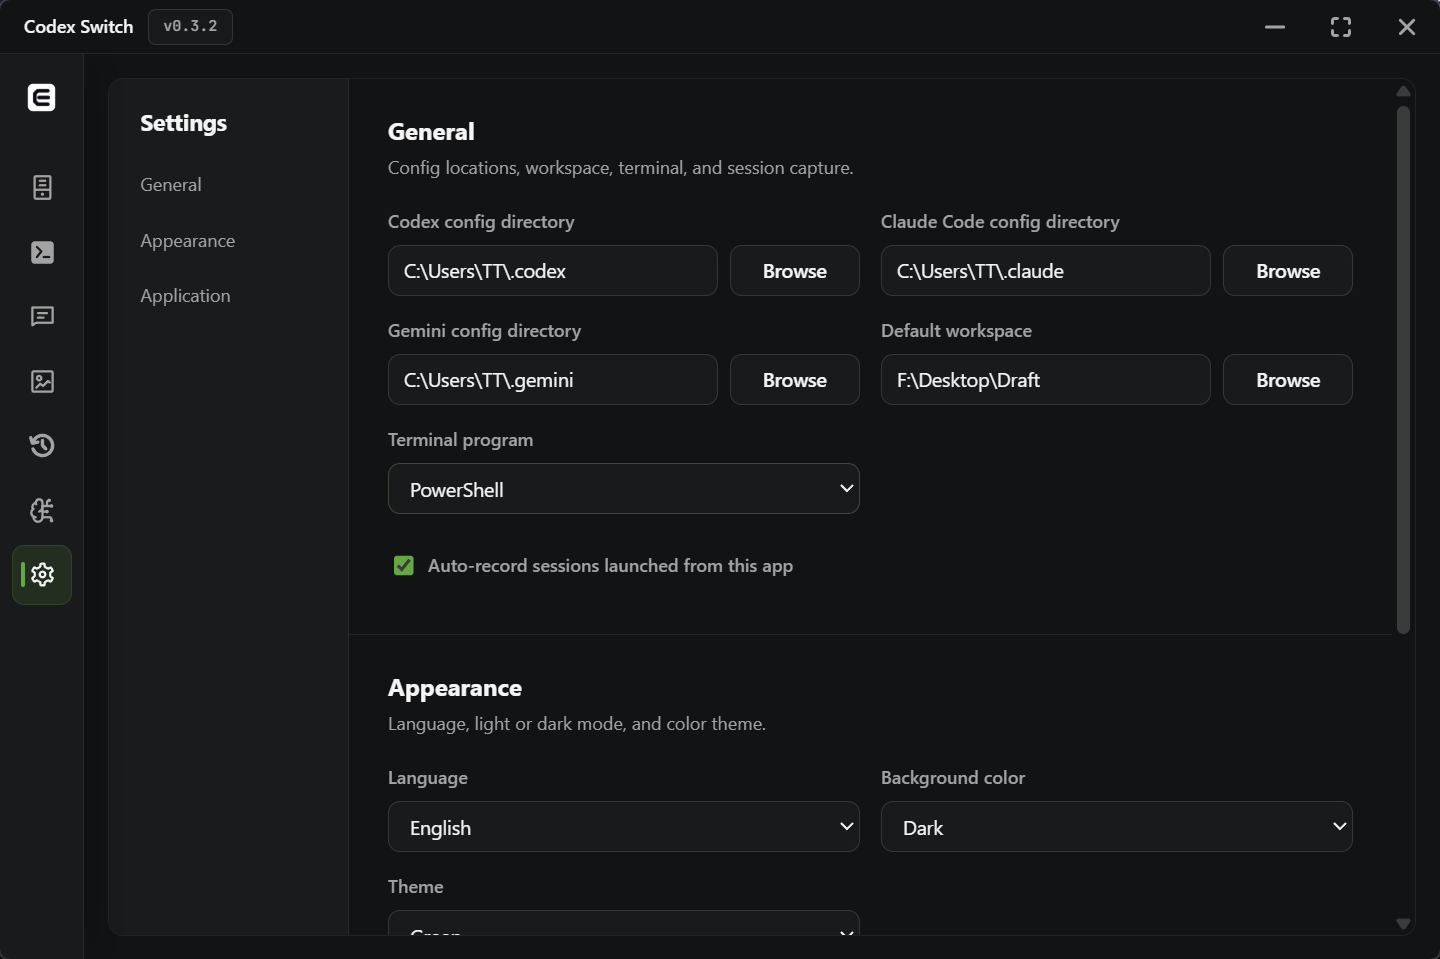
Task: Browse for Default workspace folder
Action: [x=1288, y=380]
